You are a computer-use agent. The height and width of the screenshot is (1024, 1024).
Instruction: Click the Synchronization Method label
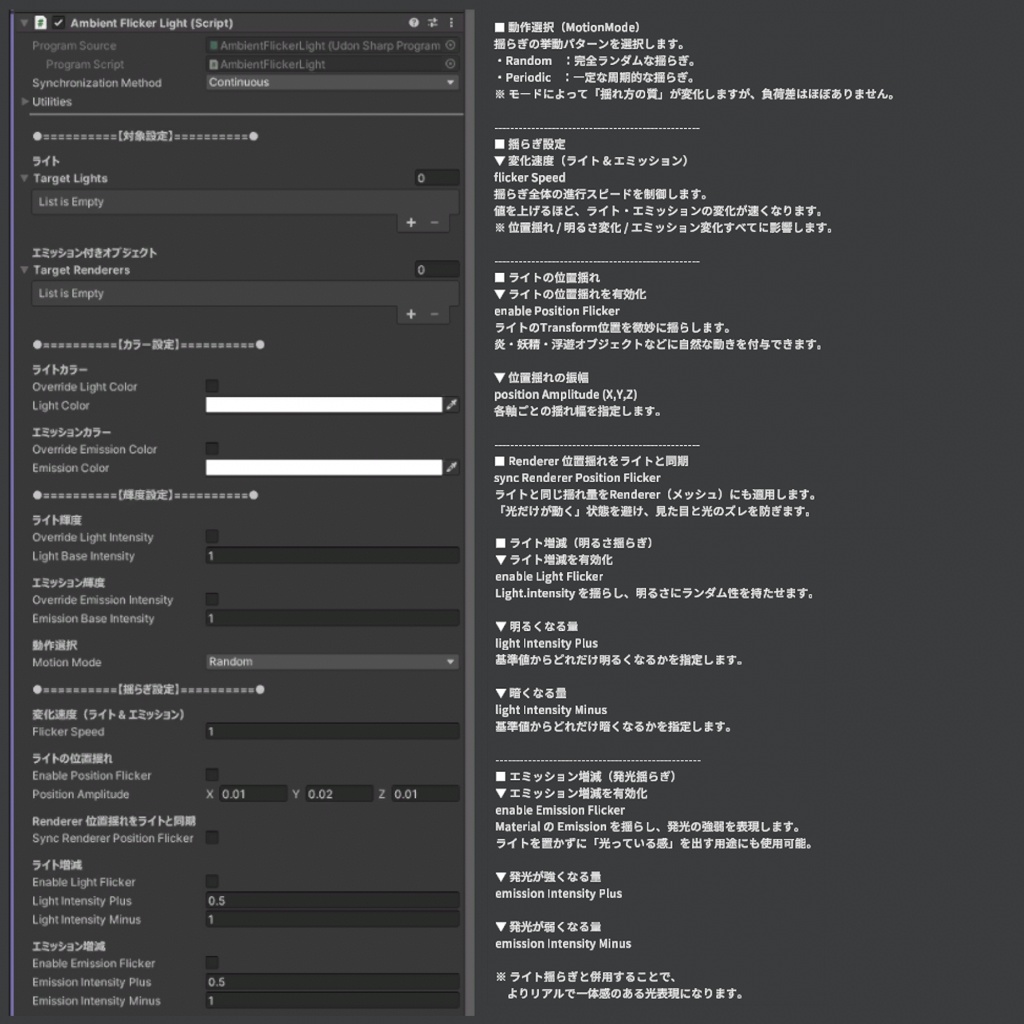pos(97,83)
